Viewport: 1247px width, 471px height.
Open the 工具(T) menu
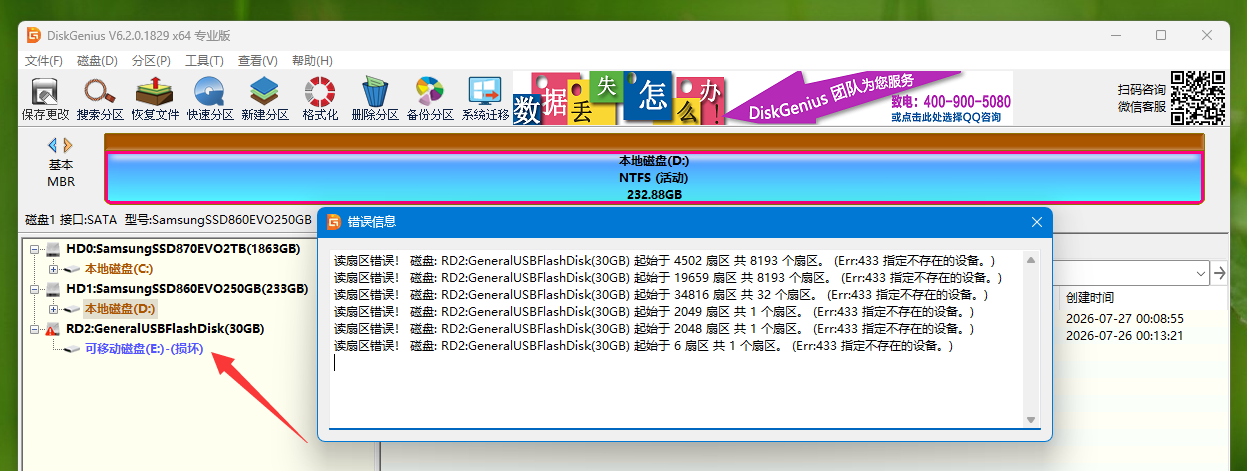coord(204,60)
